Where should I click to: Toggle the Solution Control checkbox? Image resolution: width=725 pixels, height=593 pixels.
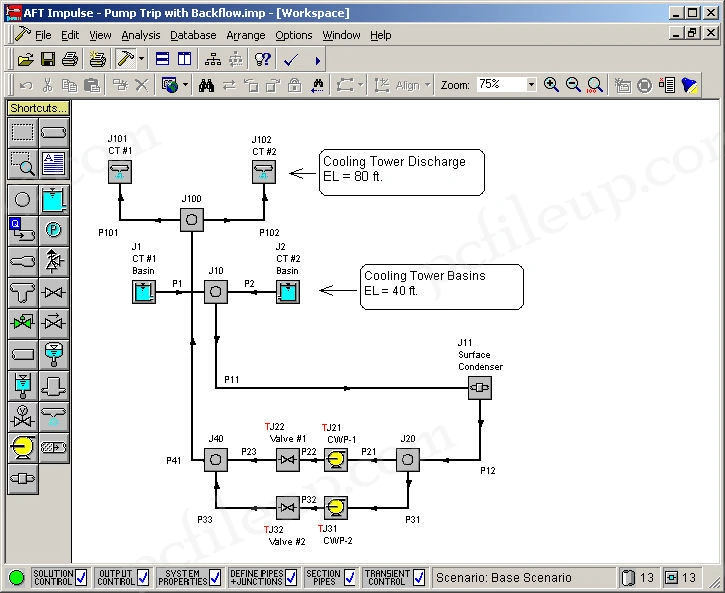coord(81,577)
